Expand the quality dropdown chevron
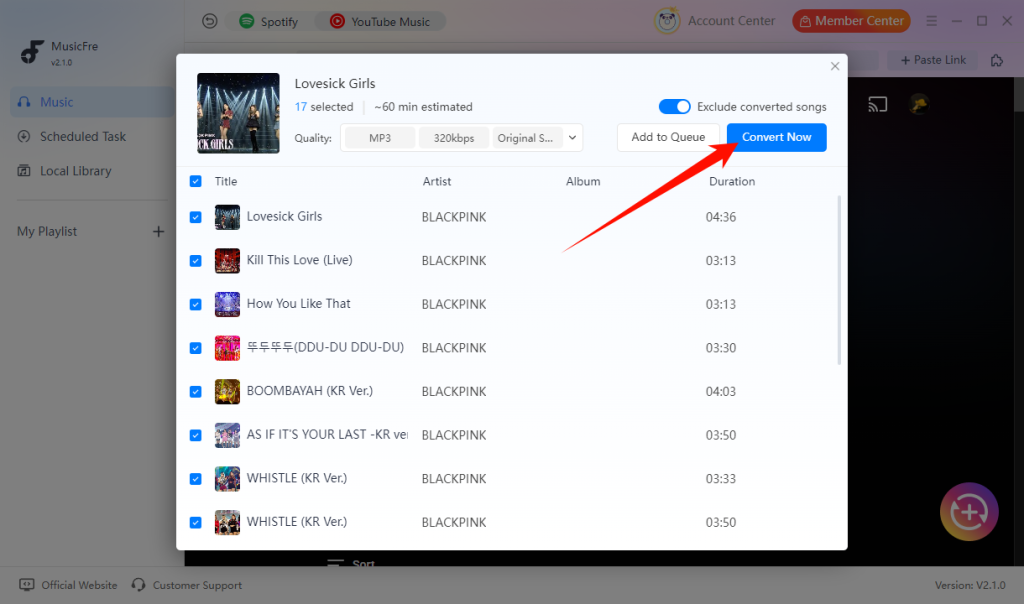1024x604 pixels. 572,138
